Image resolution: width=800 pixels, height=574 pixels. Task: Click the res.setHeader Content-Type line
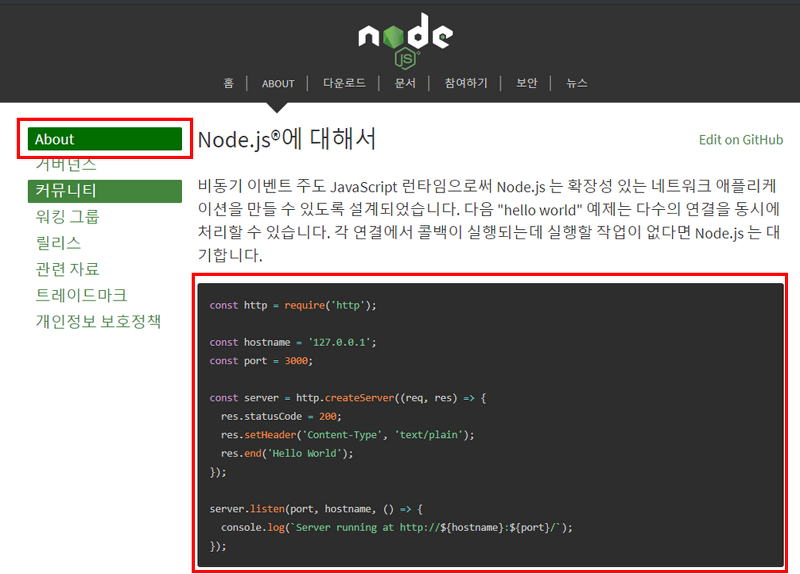(x=347, y=435)
